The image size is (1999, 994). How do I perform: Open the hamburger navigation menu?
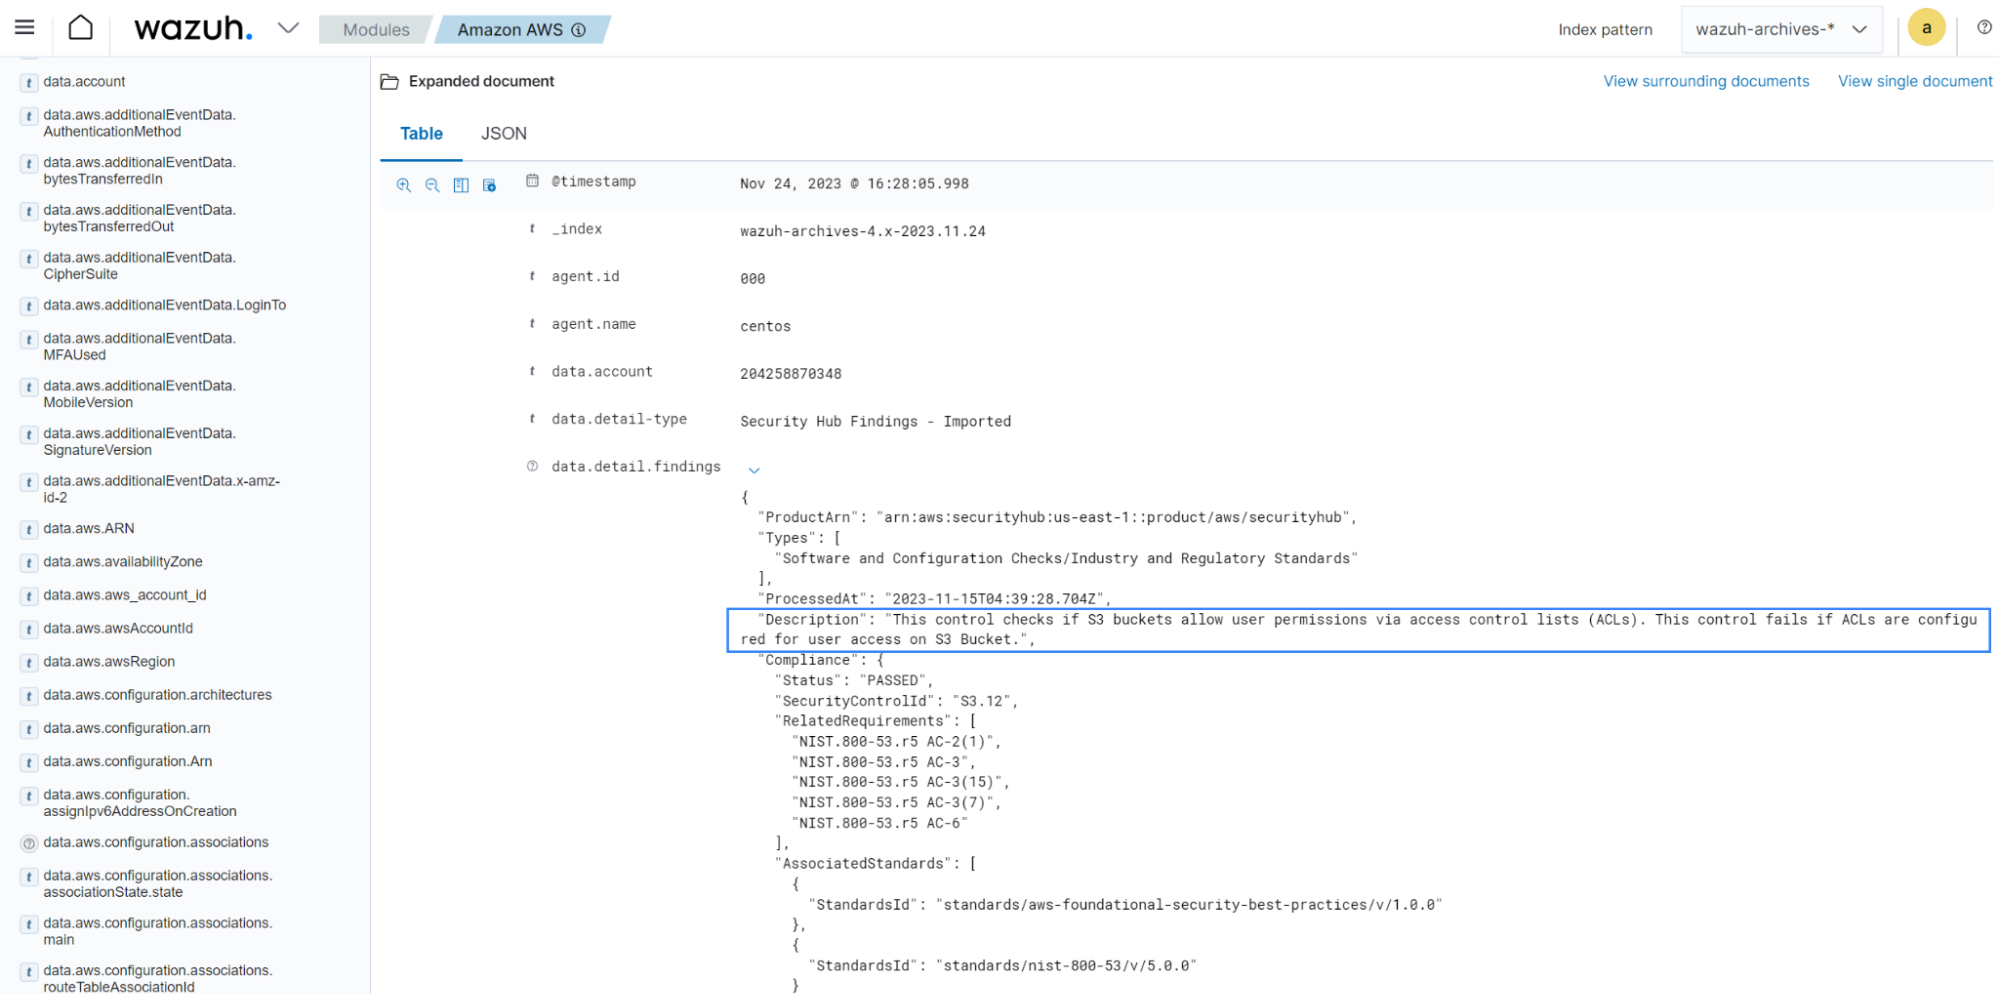click(x=24, y=28)
